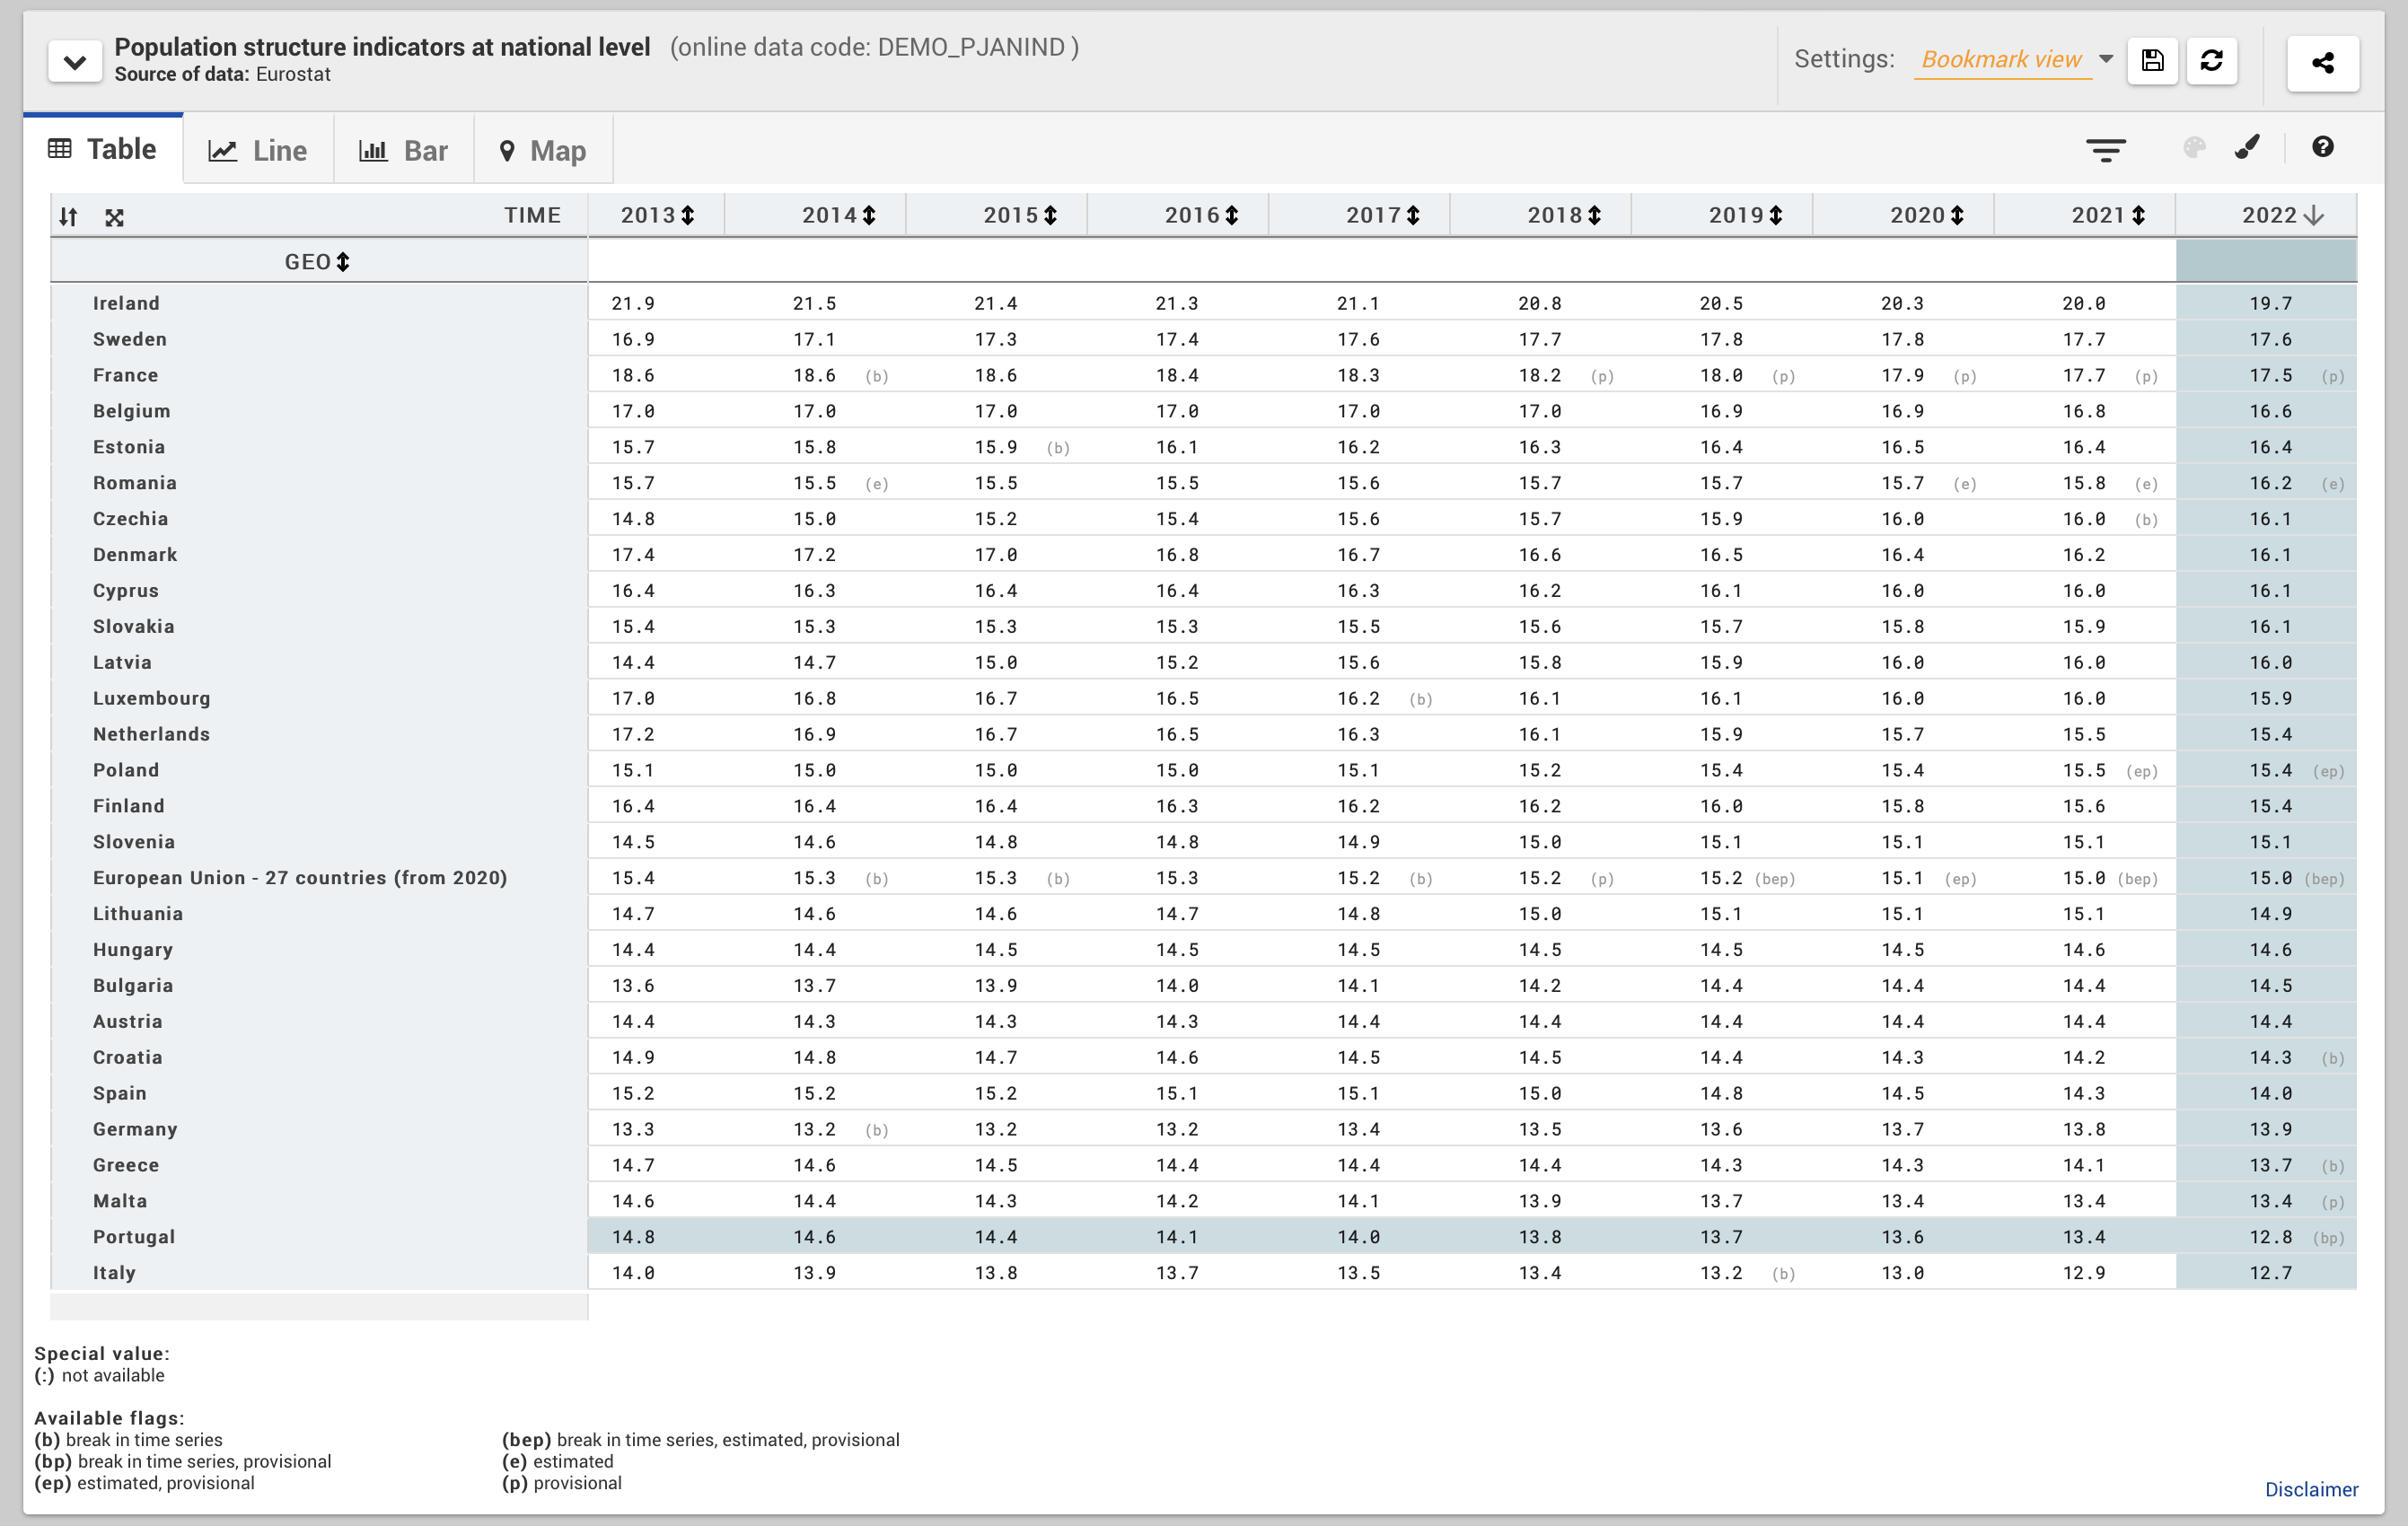Viewport: 2408px width, 1526px height.
Task: Sort by the 2015 column arrow
Action: coord(1050,215)
